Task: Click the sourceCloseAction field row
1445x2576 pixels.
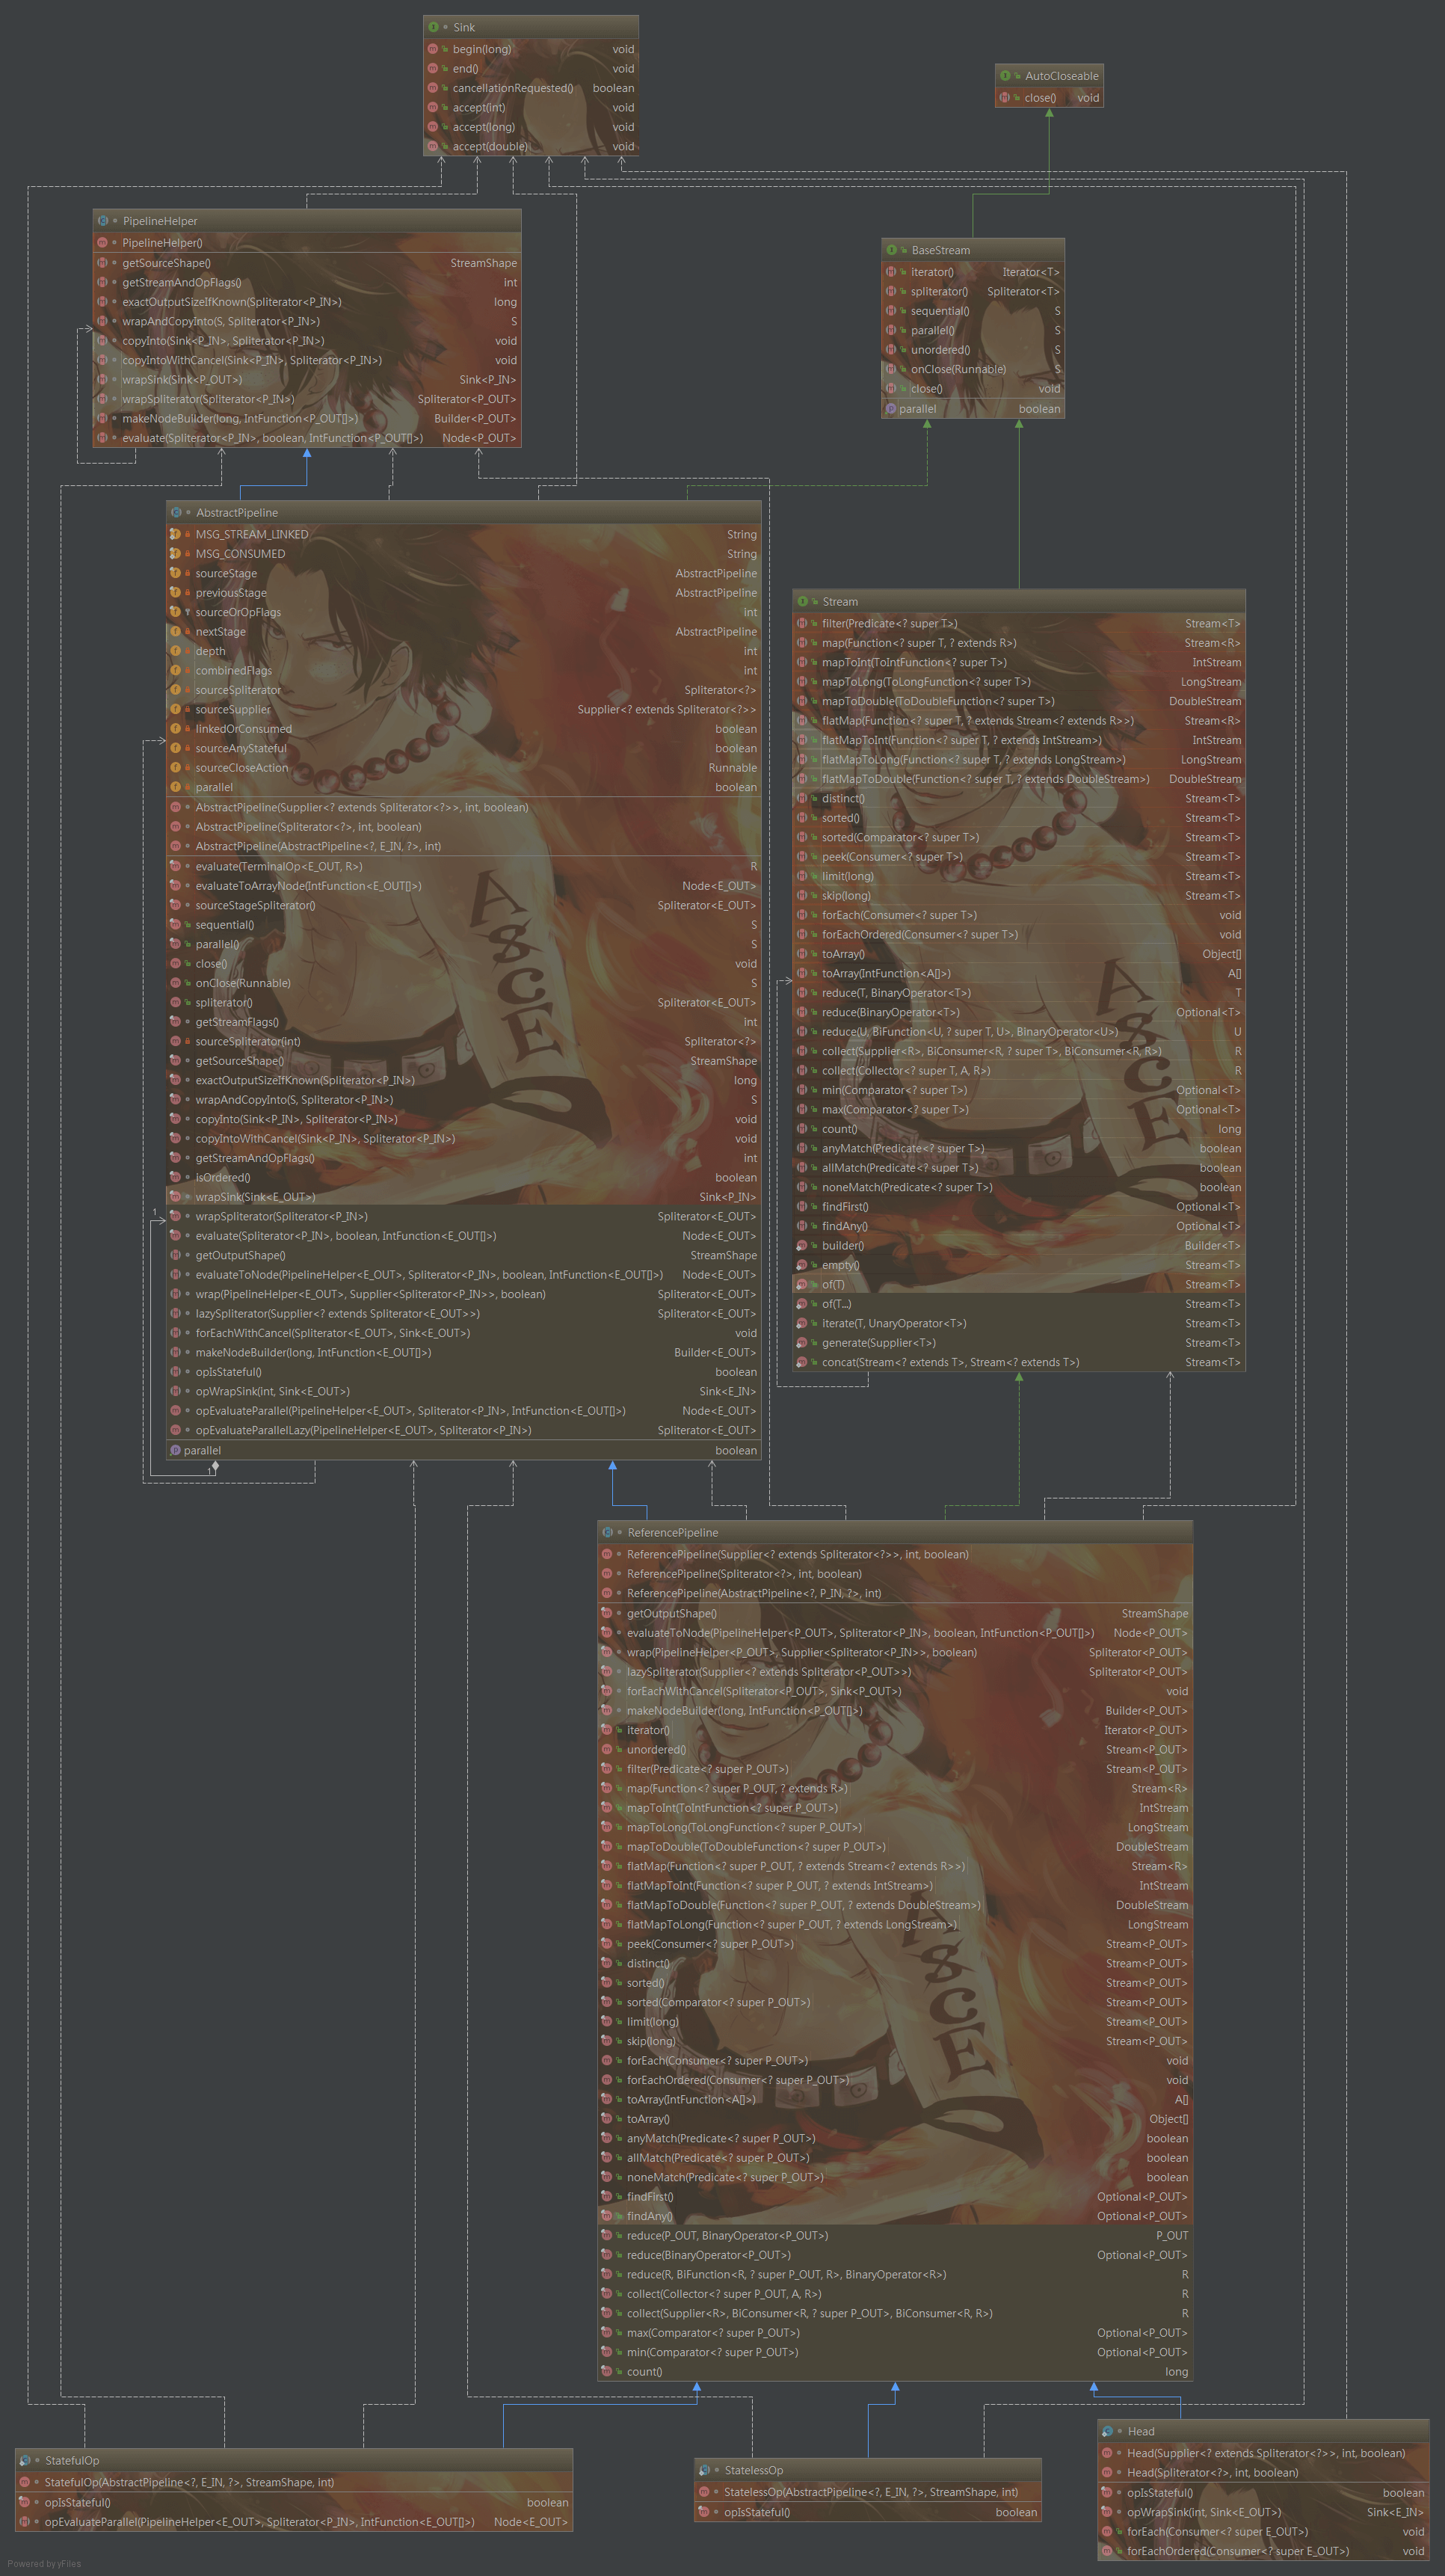Action: [x=463, y=768]
